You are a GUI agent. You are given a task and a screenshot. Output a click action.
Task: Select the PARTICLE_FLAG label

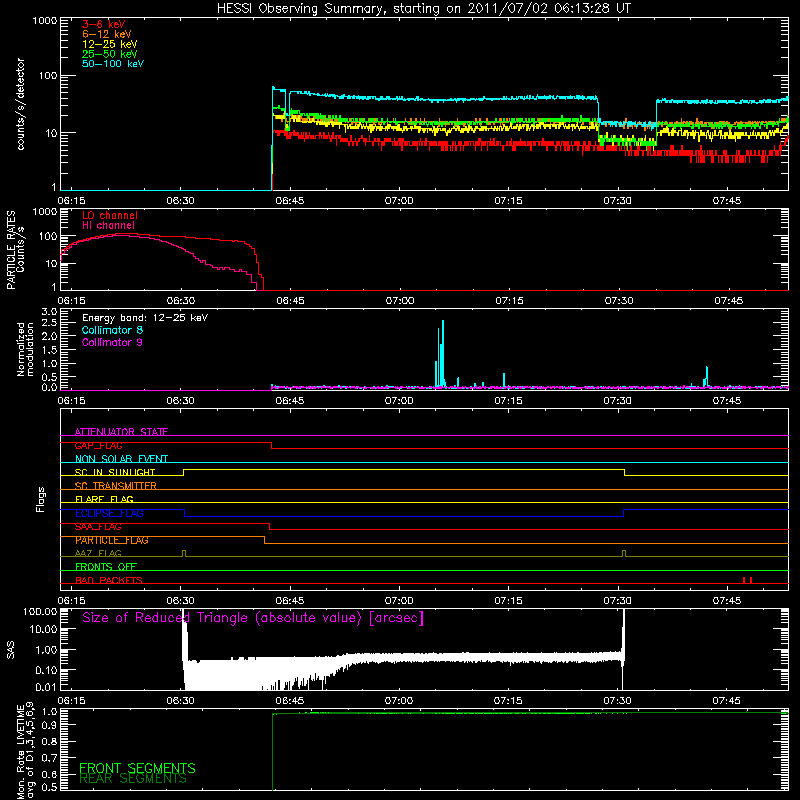tap(112, 540)
